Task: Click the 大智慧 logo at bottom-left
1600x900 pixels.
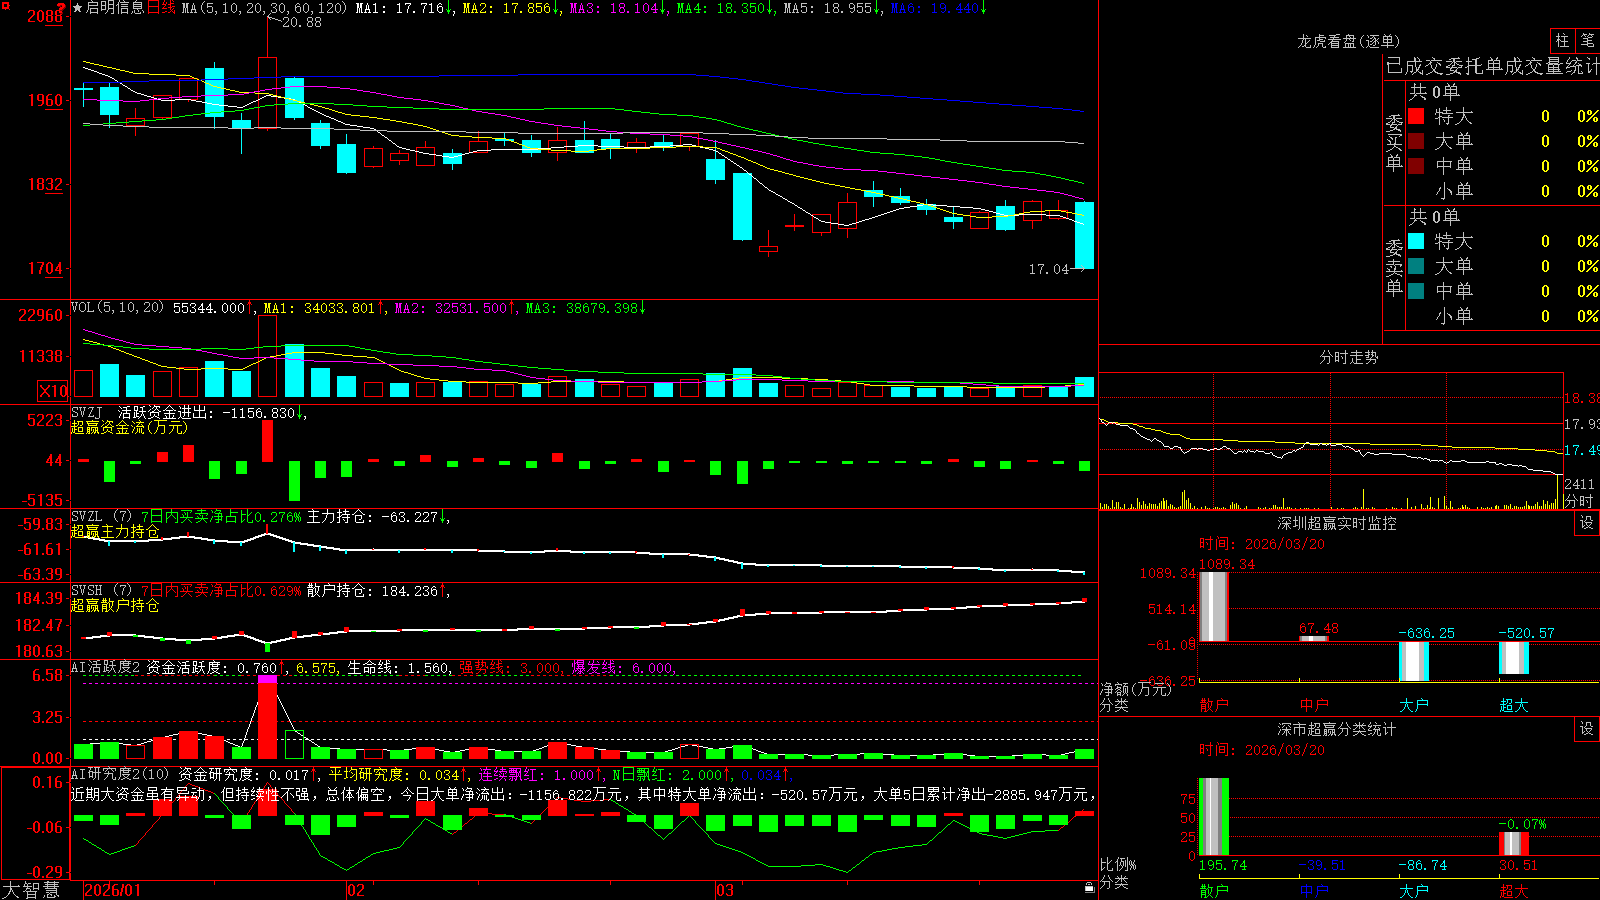Action: pos(31,890)
